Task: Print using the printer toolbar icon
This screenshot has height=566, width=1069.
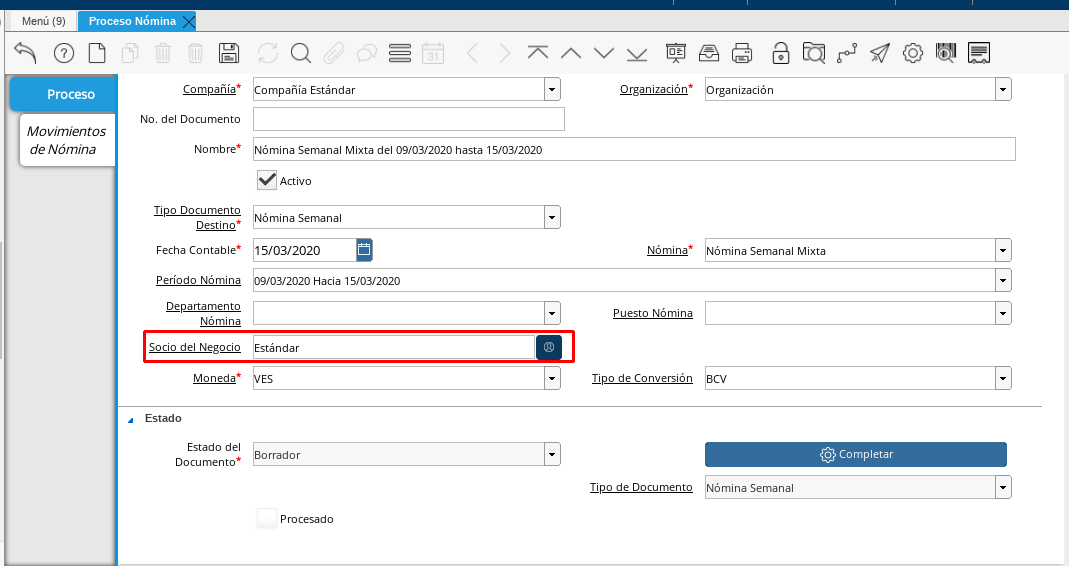Action: tap(742, 53)
